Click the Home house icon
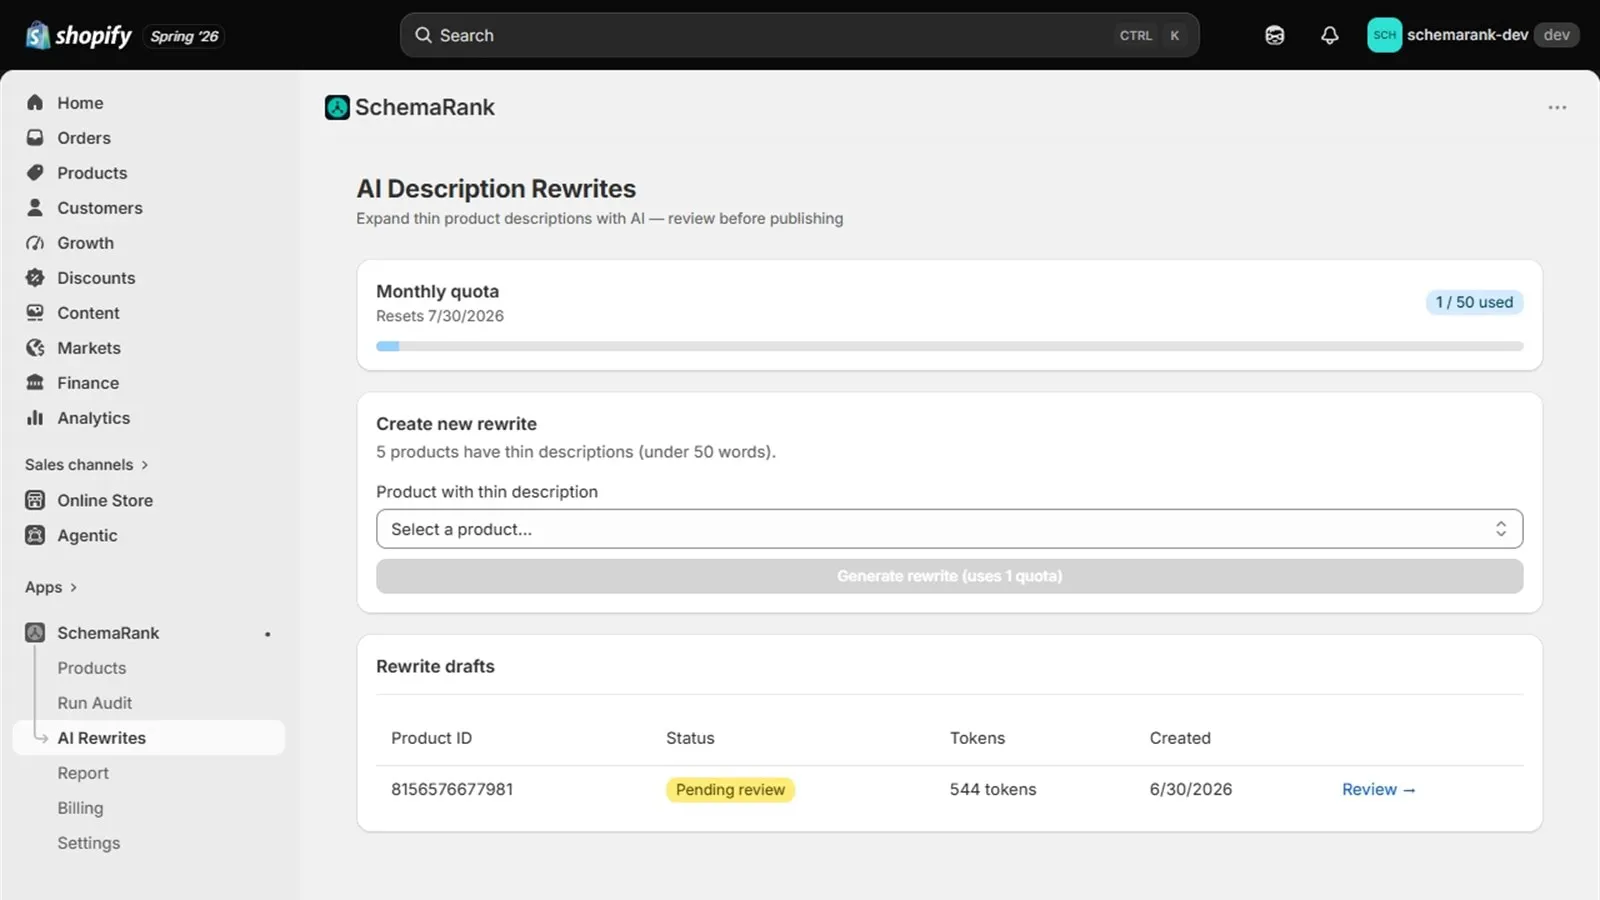The width and height of the screenshot is (1600, 900). tap(35, 102)
